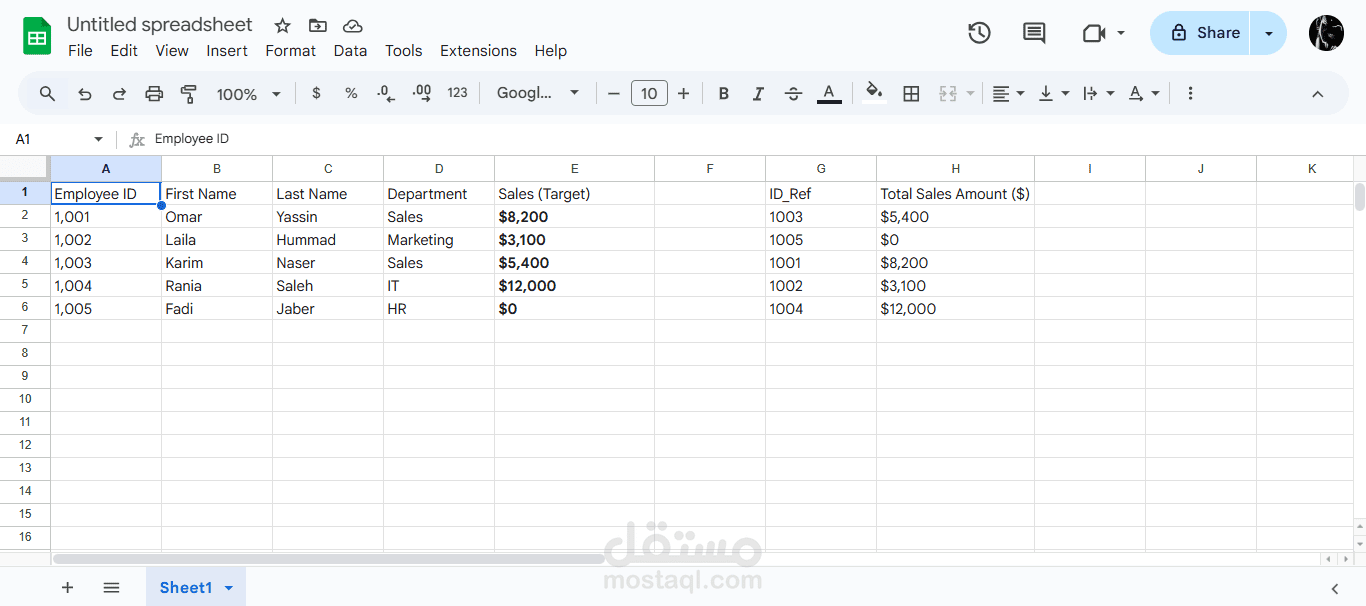Open the Extensions menu
This screenshot has width=1366, height=606.
pyautogui.click(x=478, y=50)
